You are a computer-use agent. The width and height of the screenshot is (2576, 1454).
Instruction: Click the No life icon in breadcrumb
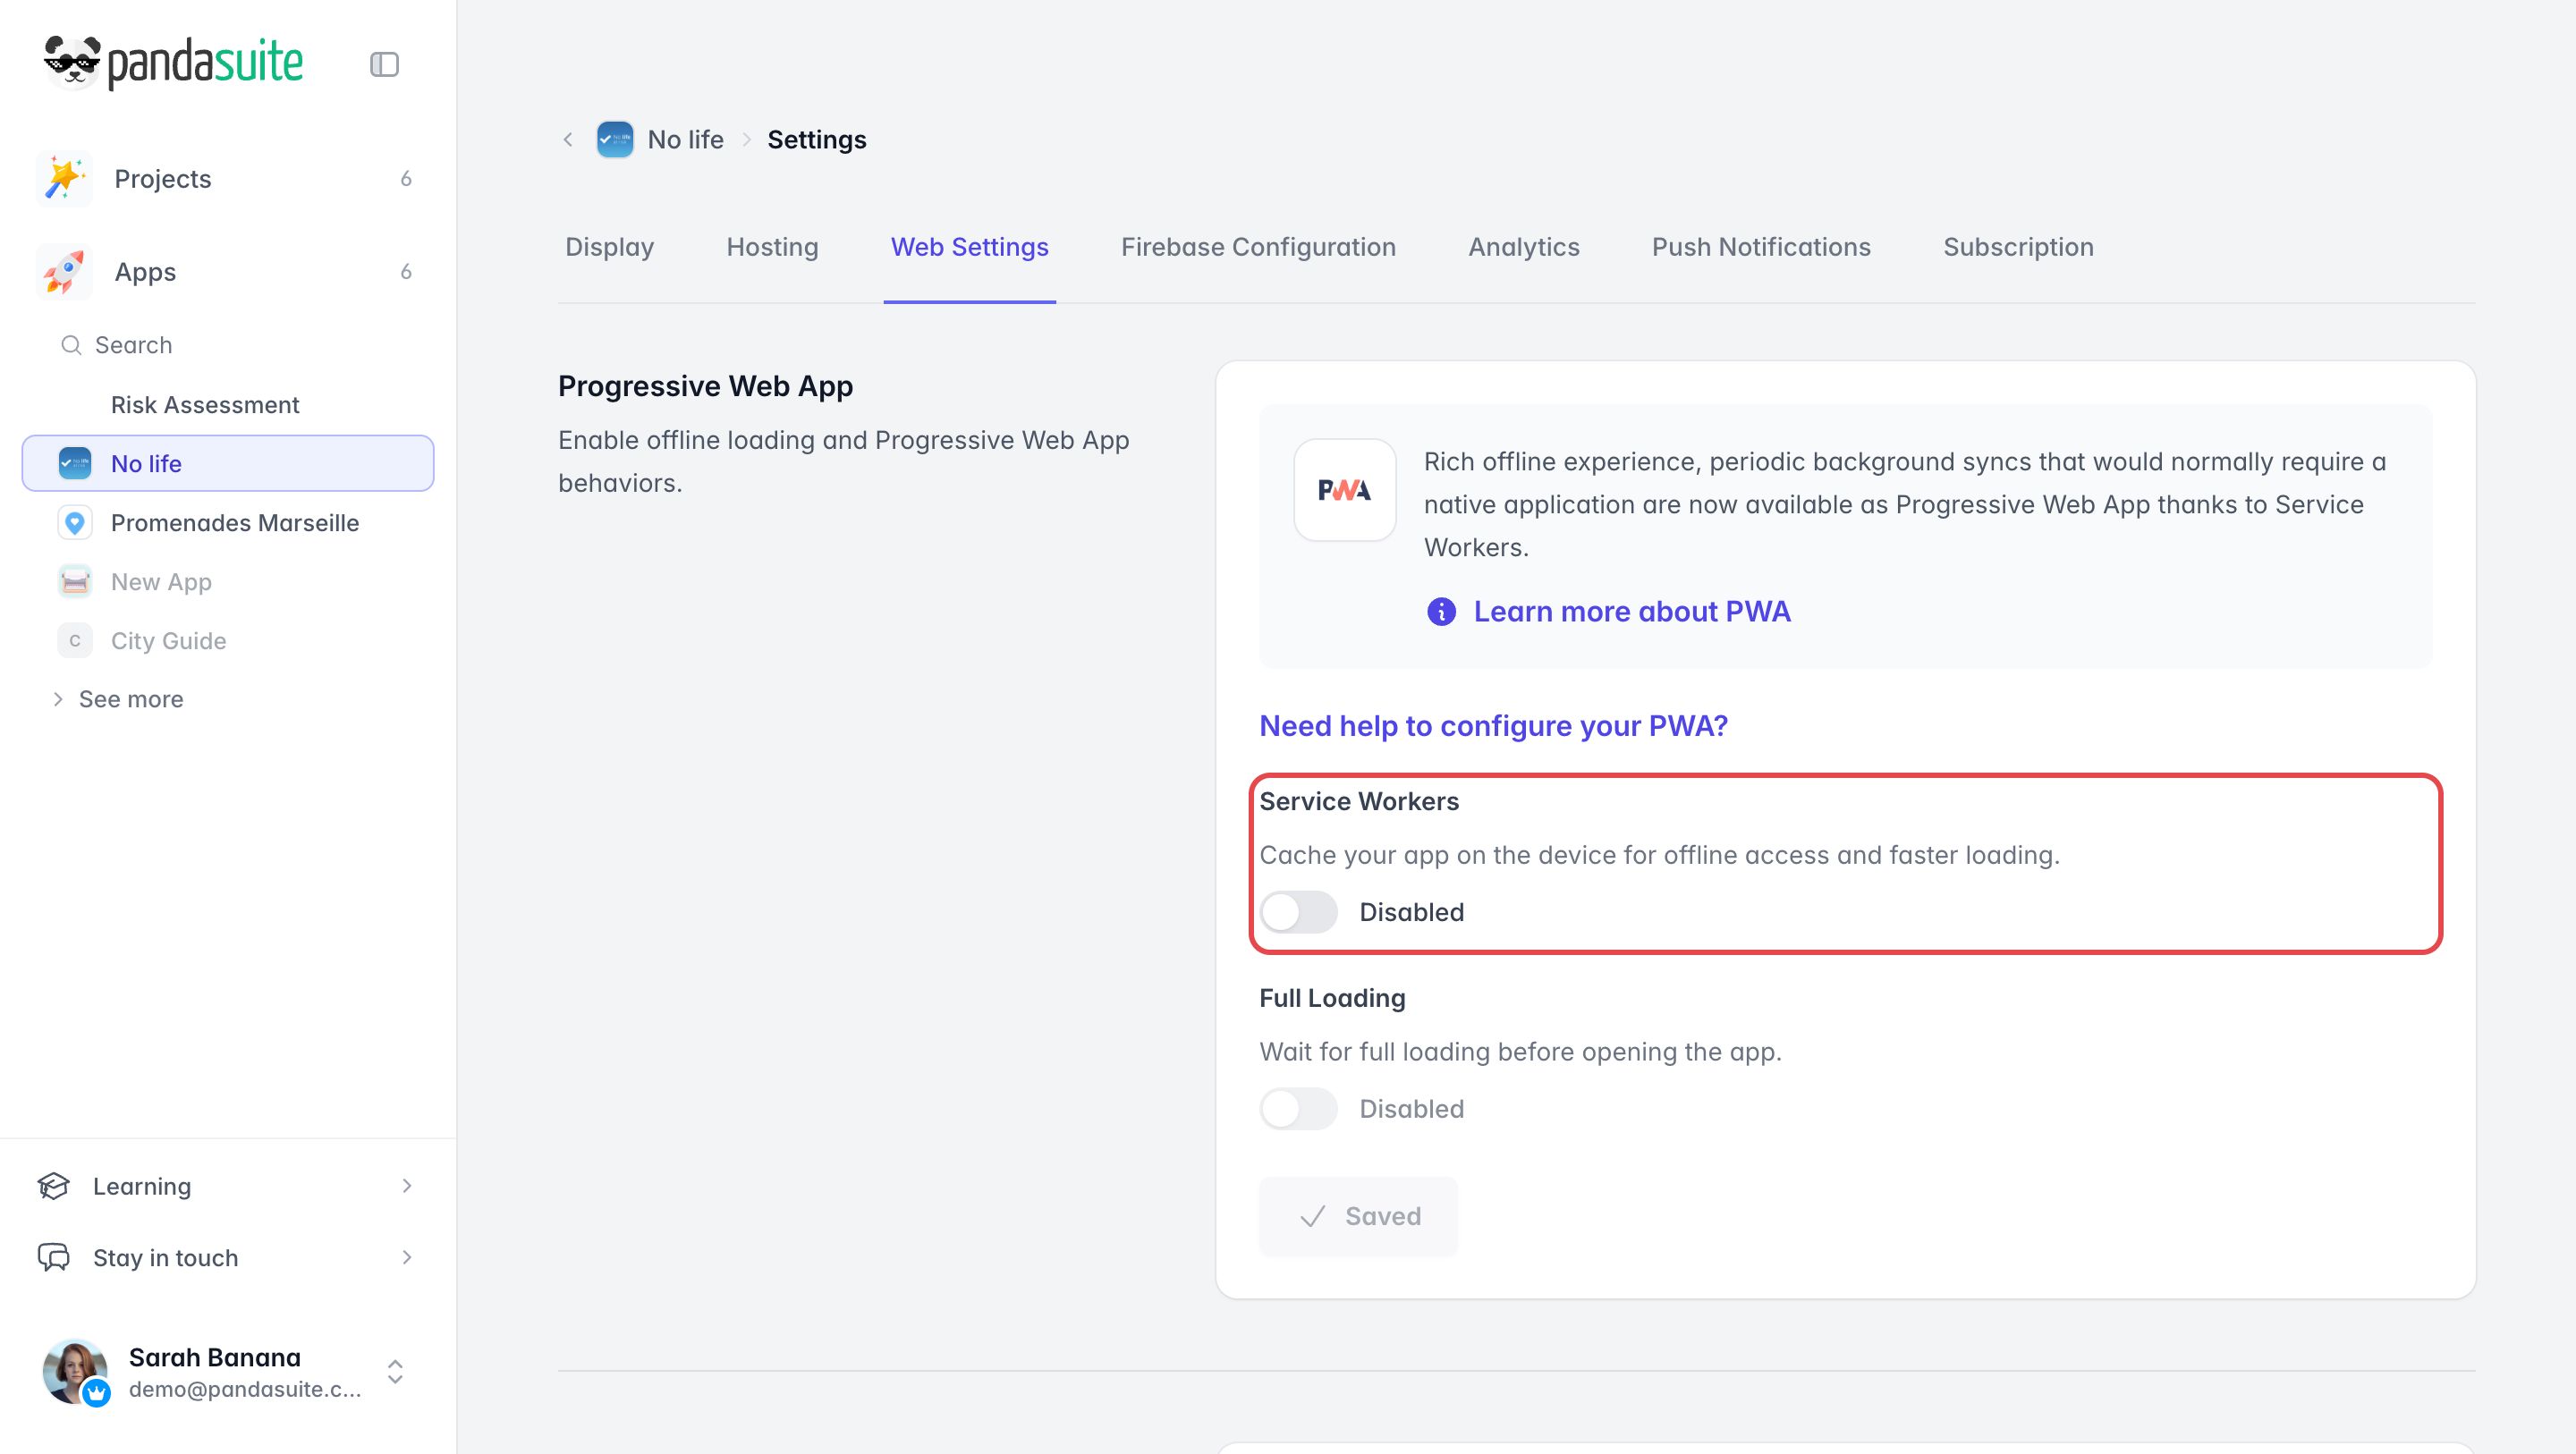coord(615,140)
